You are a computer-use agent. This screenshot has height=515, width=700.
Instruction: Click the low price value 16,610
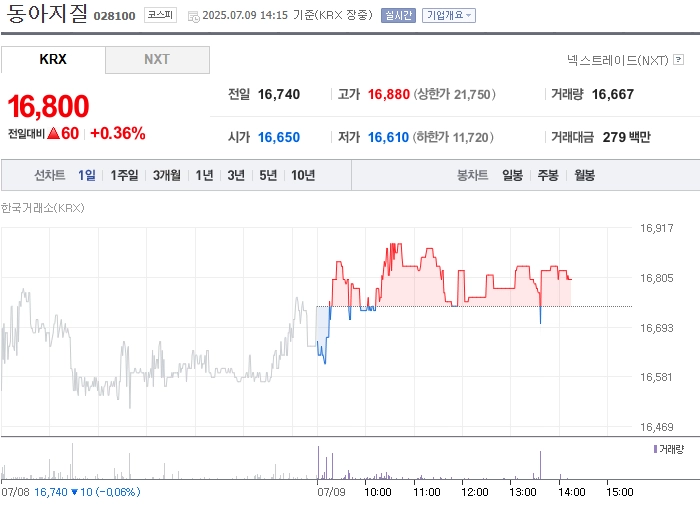pos(388,137)
